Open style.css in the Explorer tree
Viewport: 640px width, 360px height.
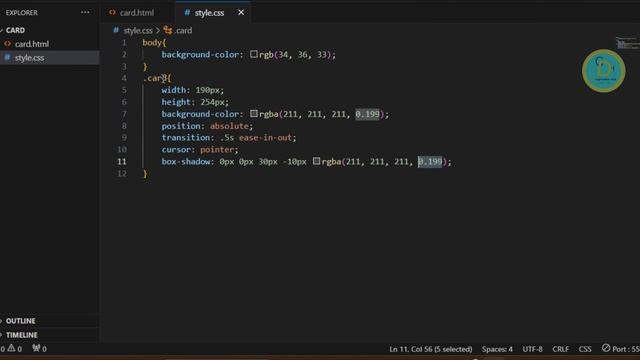coord(29,58)
